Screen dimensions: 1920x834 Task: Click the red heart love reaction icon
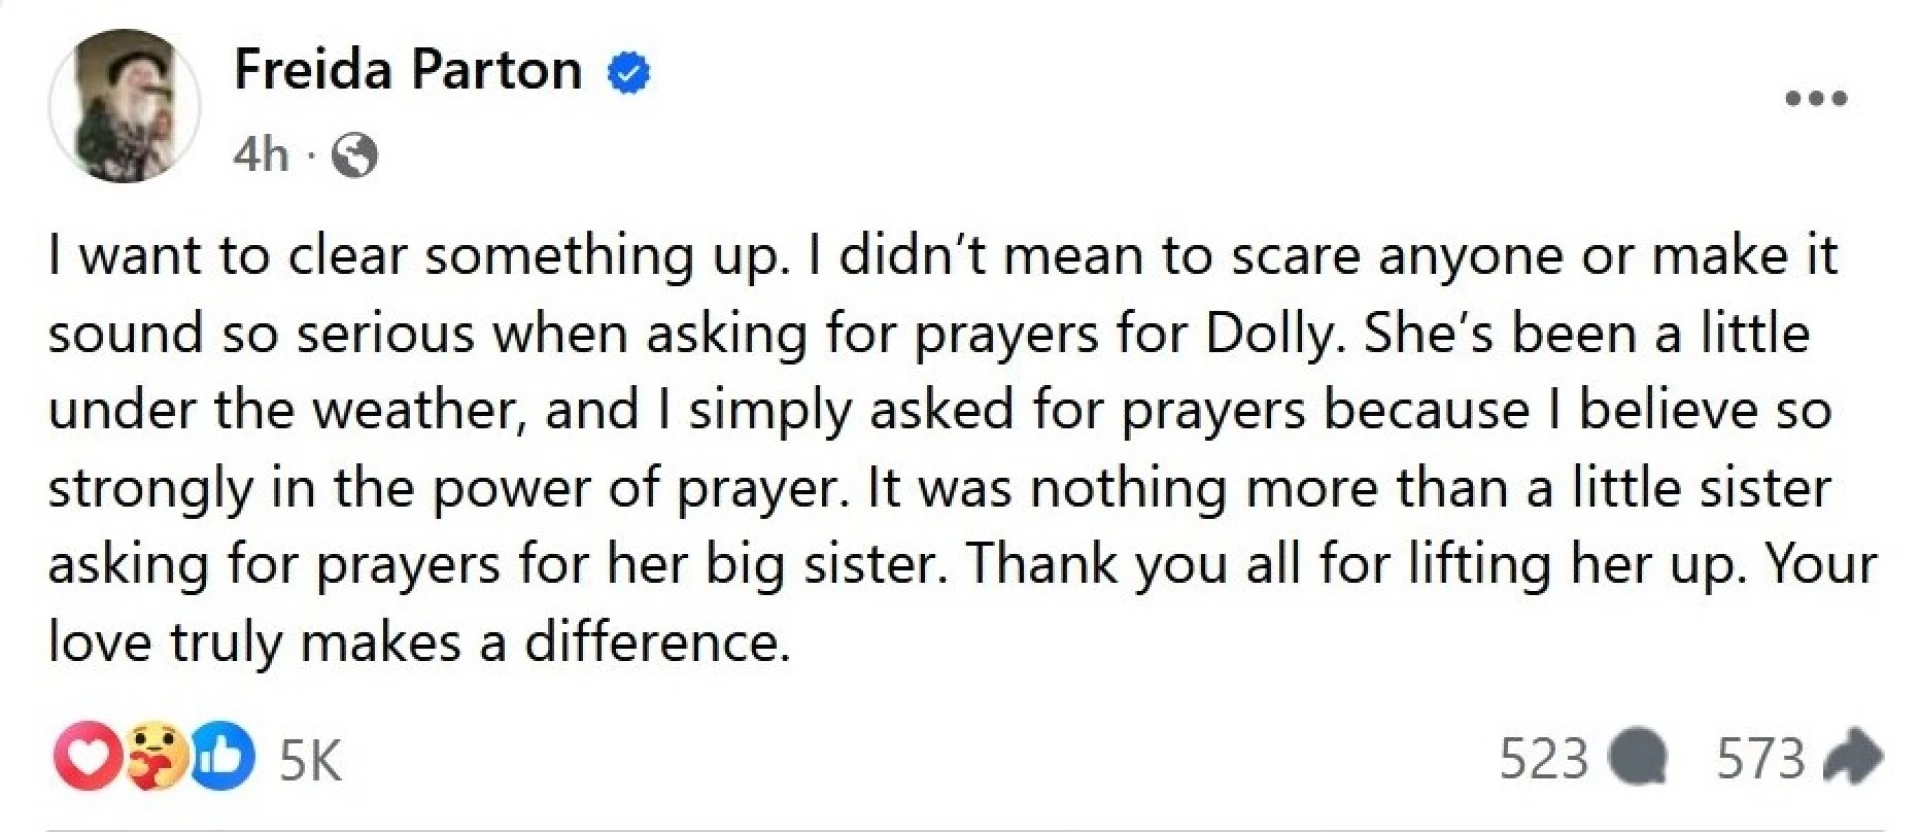tap(87, 757)
